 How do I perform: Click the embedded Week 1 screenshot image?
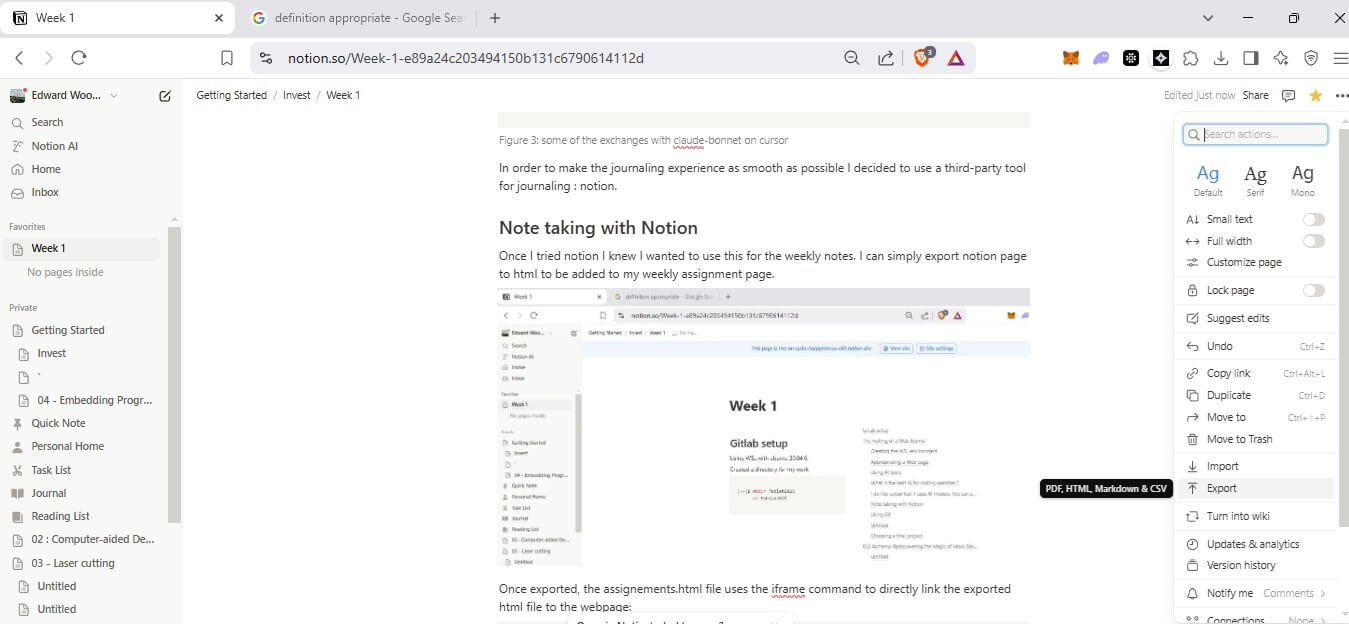pos(764,427)
